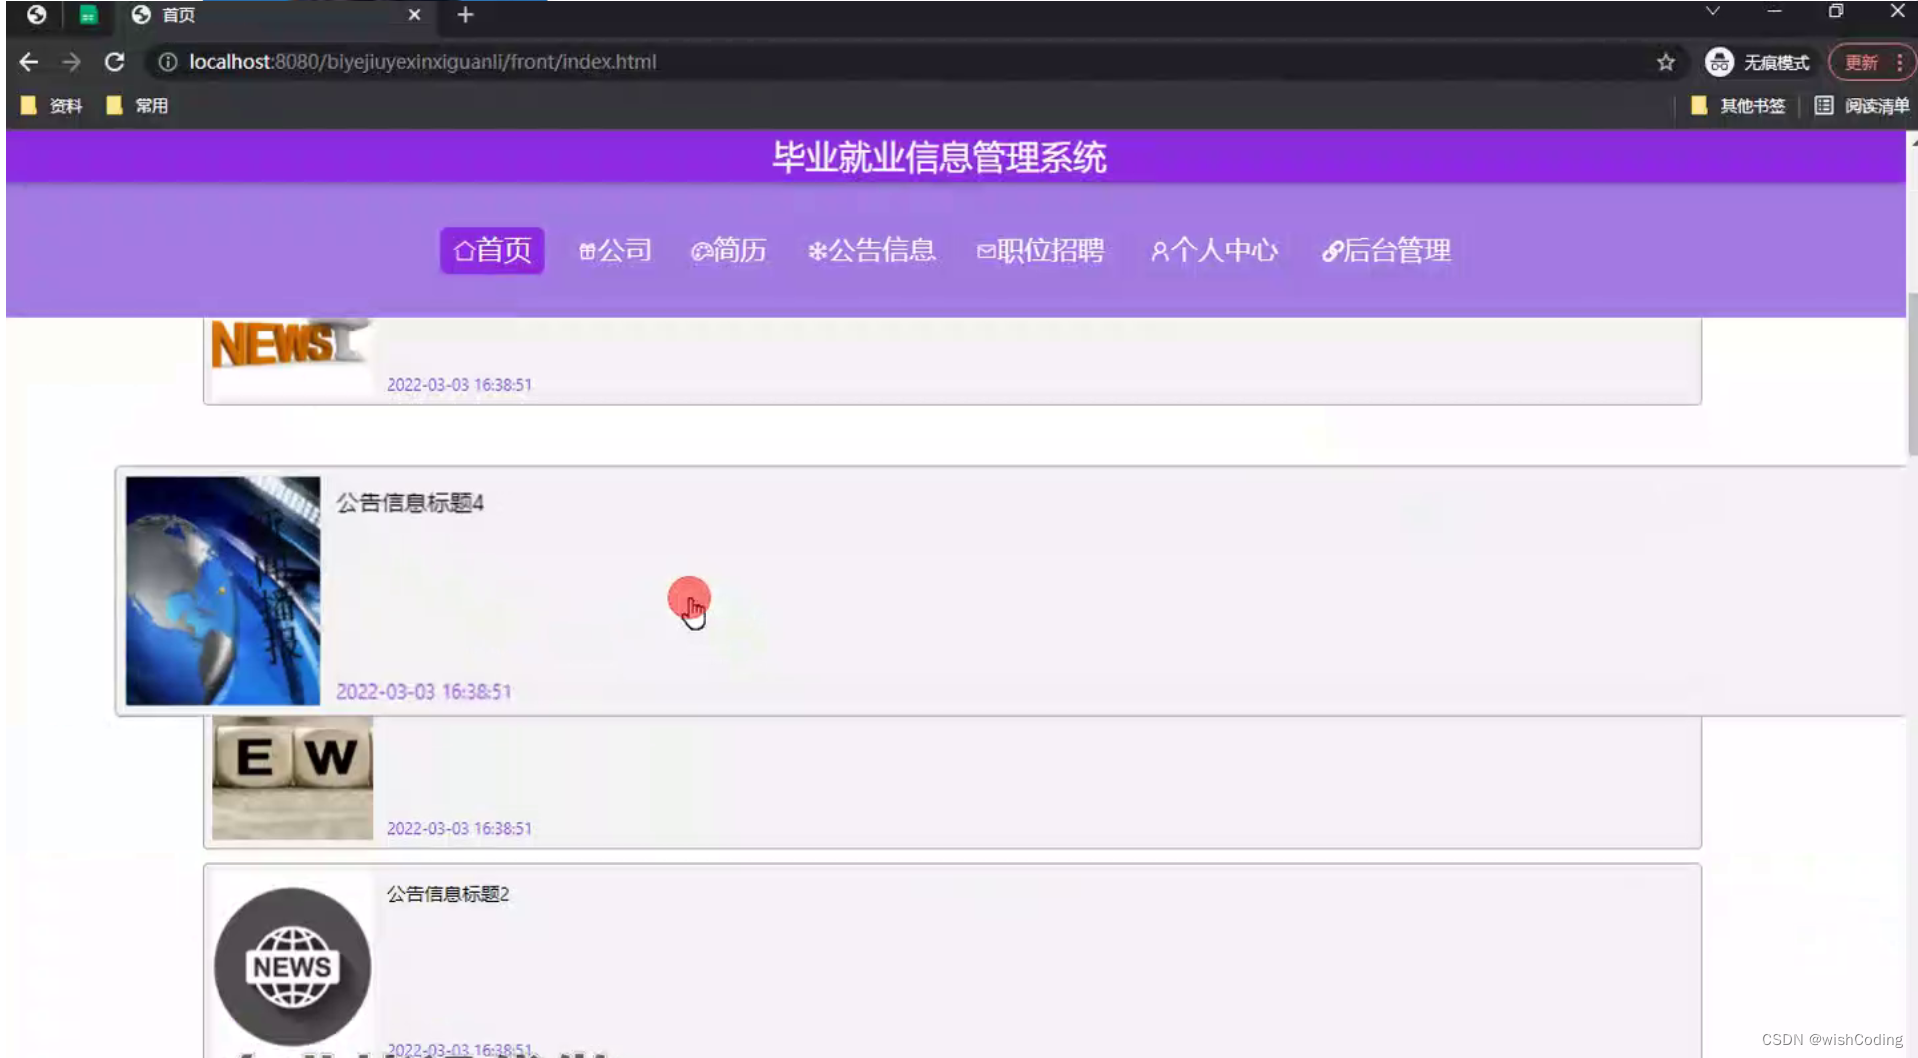Image resolution: width=1918 pixels, height=1058 pixels.
Task: Click the NEWS globe thumbnail for 公告信息标题2
Action: click(291, 965)
